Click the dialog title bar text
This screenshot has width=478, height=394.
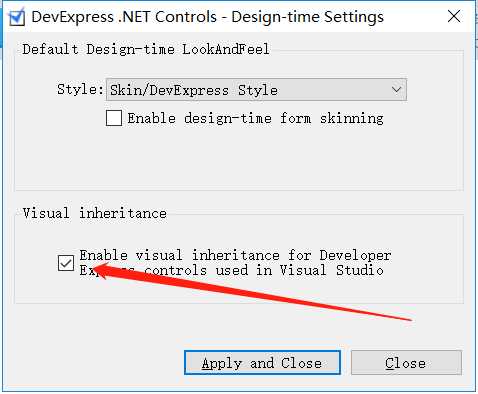pyautogui.click(x=207, y=17)
